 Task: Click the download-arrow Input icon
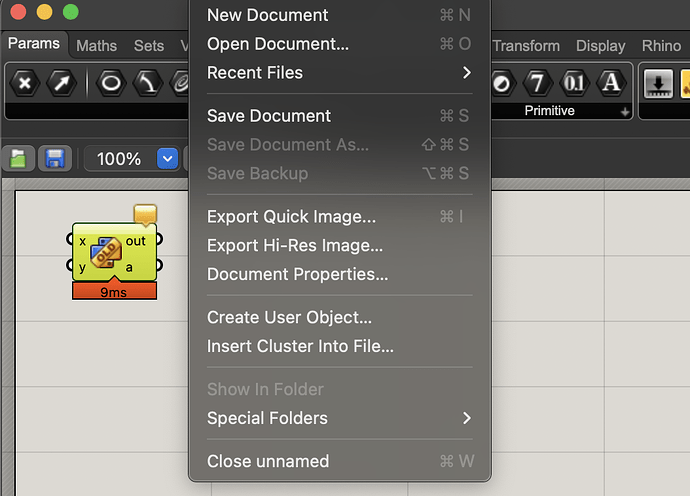pyautogui.click(x=658, y=83)
